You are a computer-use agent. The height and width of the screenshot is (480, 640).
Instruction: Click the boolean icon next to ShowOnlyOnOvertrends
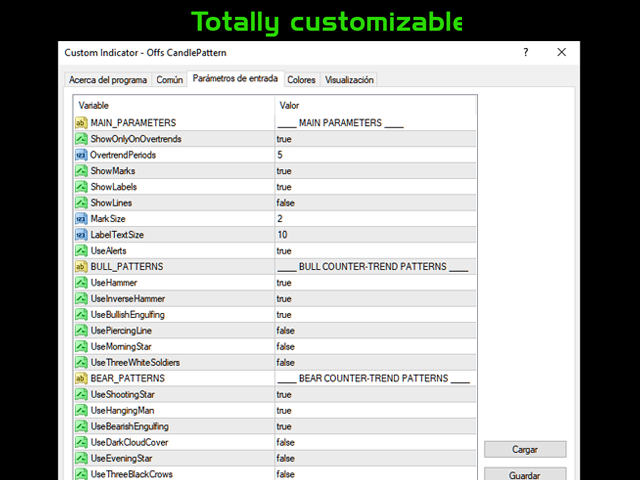point(82,139)
